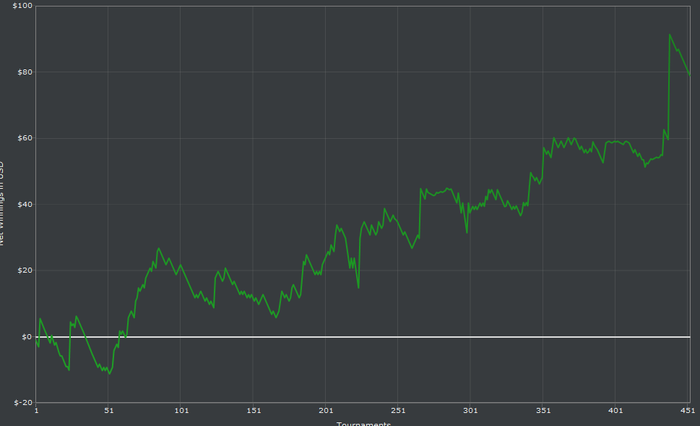This screenshot has height=426, width=700.
Task: Click the $0 y-axis label
Action: click(x=27, y=337)
